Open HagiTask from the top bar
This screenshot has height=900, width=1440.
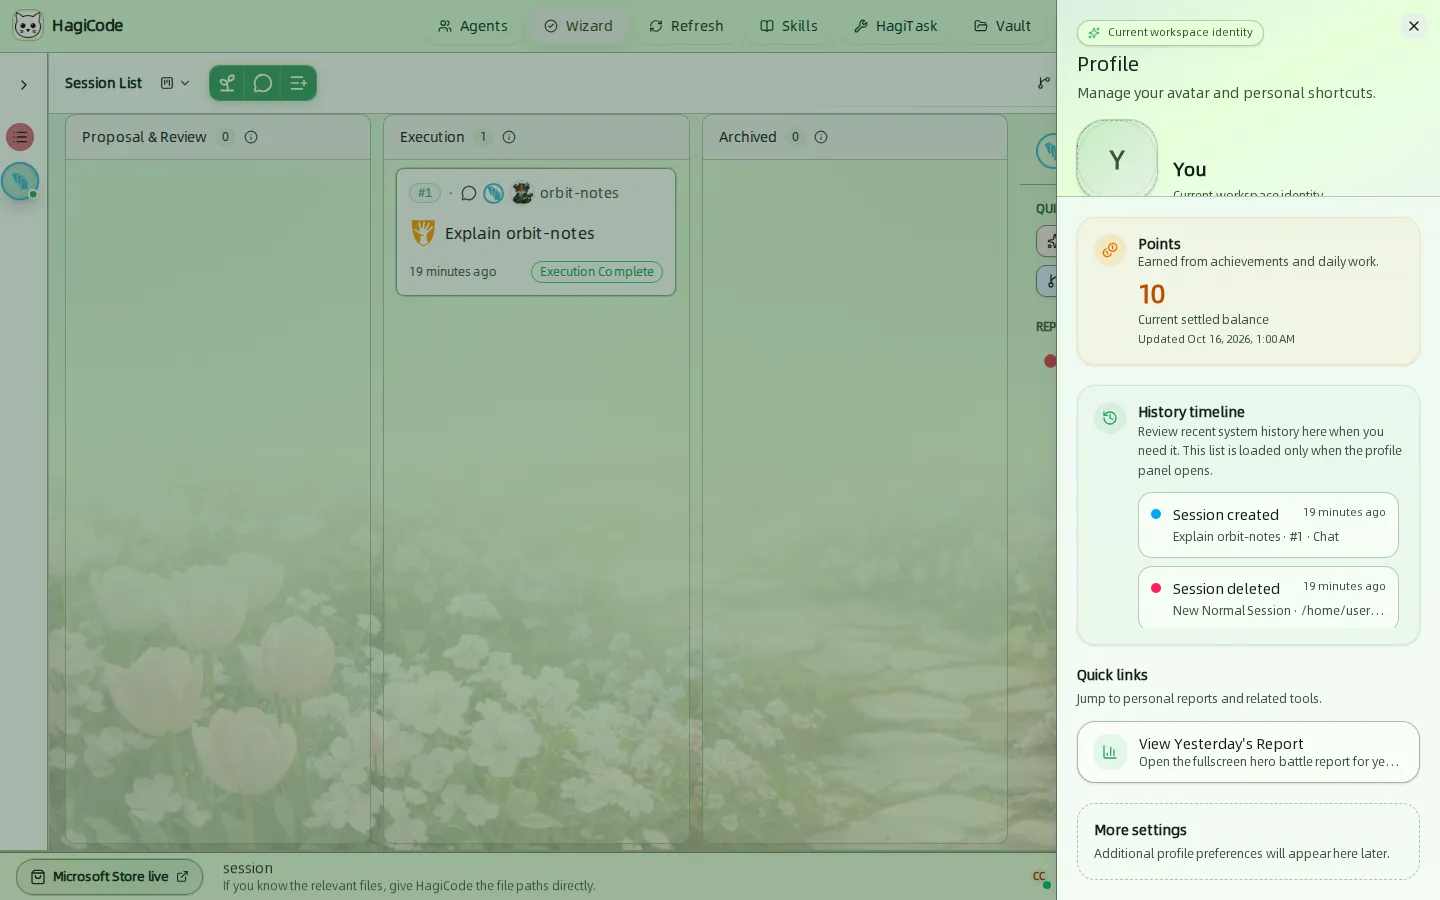pos(896,26)
